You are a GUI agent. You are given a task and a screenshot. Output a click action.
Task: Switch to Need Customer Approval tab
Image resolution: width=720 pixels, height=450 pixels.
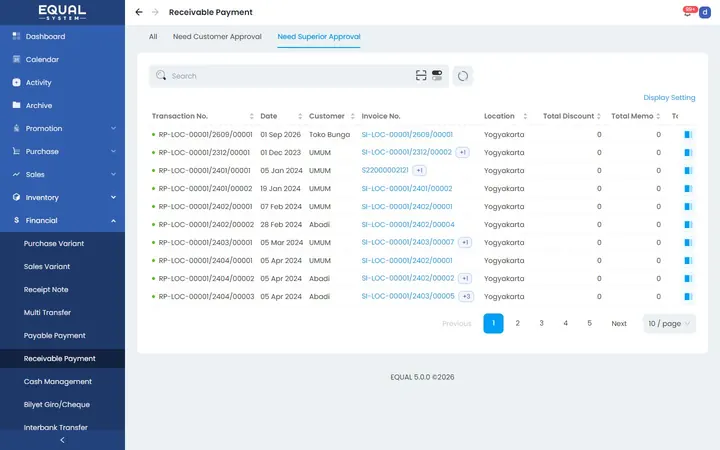pos(217,37)
